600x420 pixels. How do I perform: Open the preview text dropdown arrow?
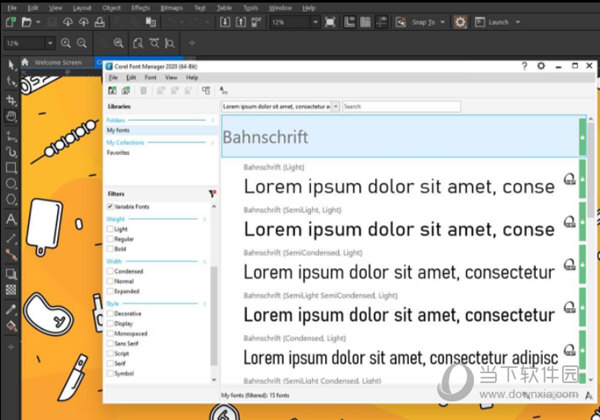coord(336,106)
